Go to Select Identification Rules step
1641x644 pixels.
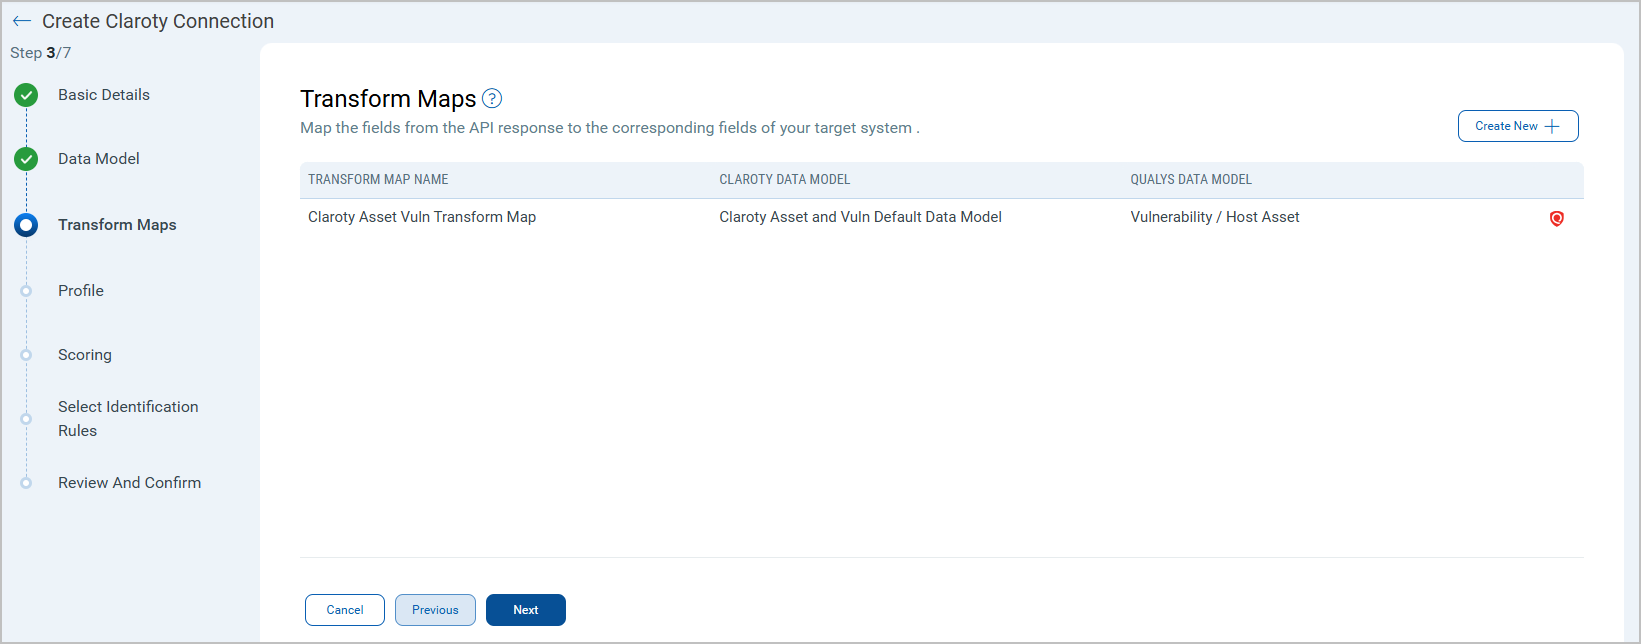point(128,419)
